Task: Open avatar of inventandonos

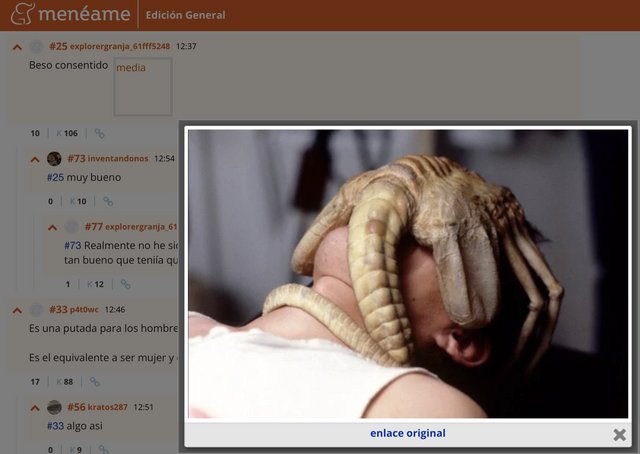Action: point(54,158)
